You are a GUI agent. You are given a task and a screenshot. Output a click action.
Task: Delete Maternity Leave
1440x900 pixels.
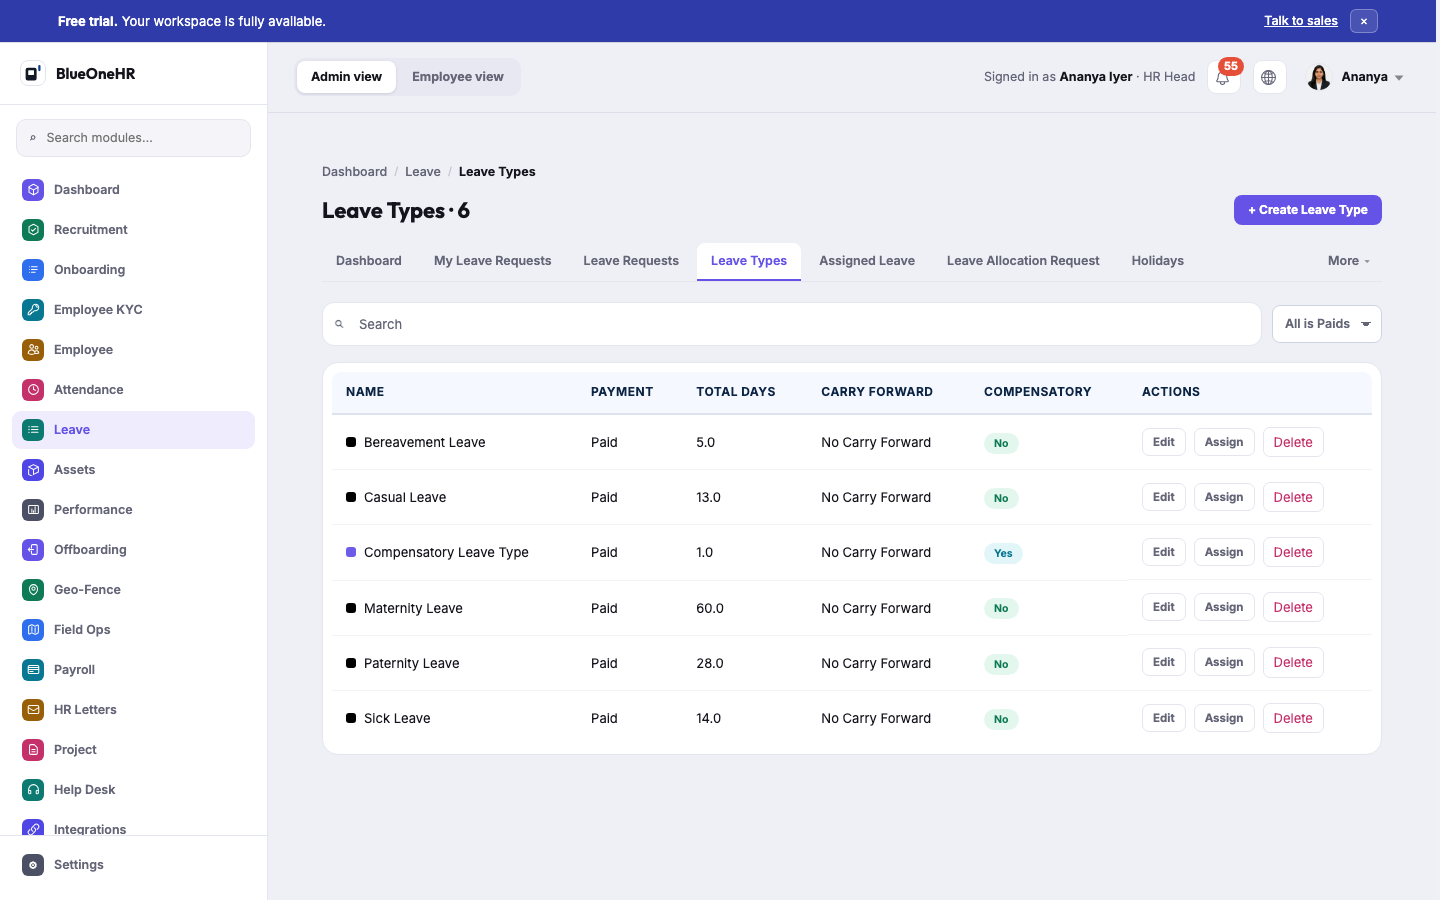click(x=1293, y=607)
